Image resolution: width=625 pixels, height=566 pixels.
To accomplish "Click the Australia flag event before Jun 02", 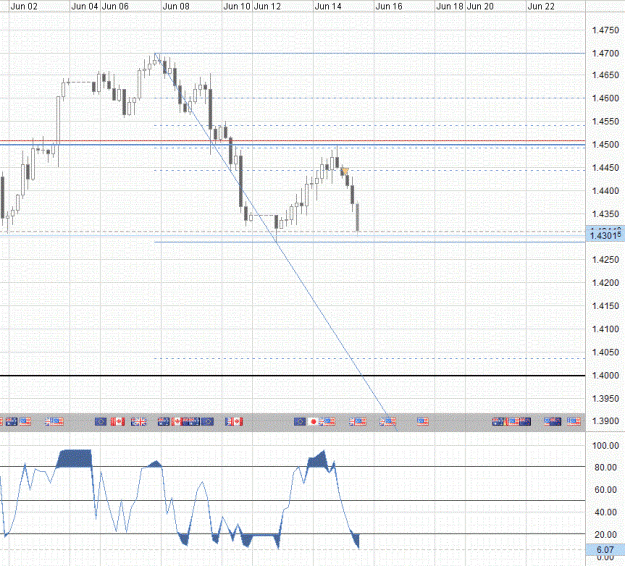I will tap(12, 422).
